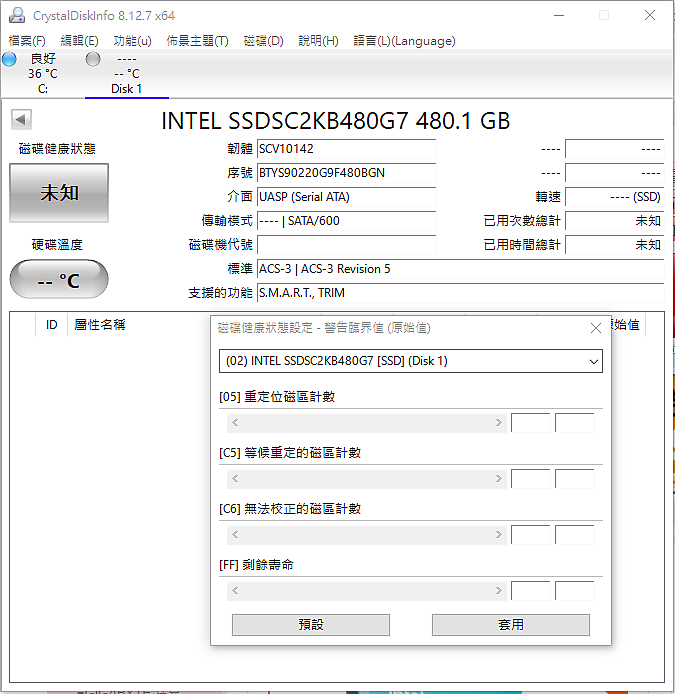This screenshot has height=694, width=675.
Task: Click the 已用時間總計 value 未知
Action: tap(615, 245)
